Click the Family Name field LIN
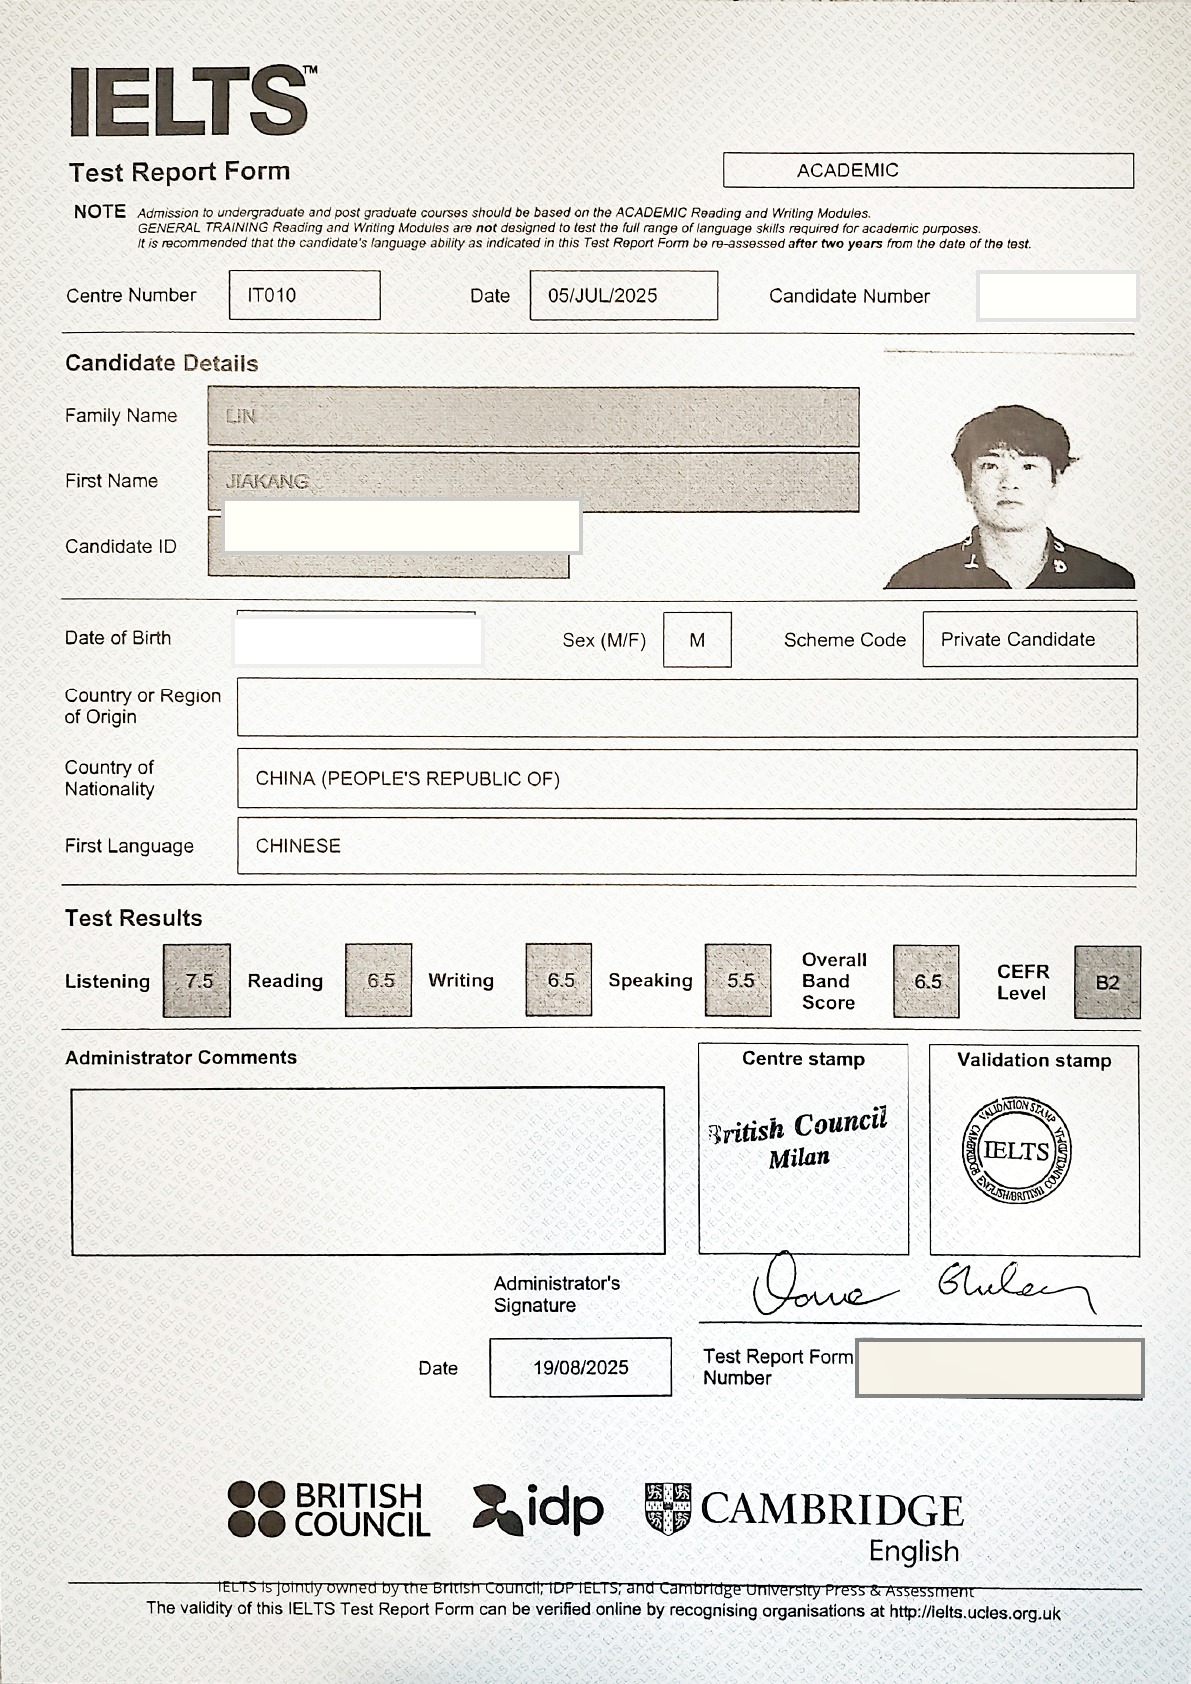 click(x=533, y=416)
